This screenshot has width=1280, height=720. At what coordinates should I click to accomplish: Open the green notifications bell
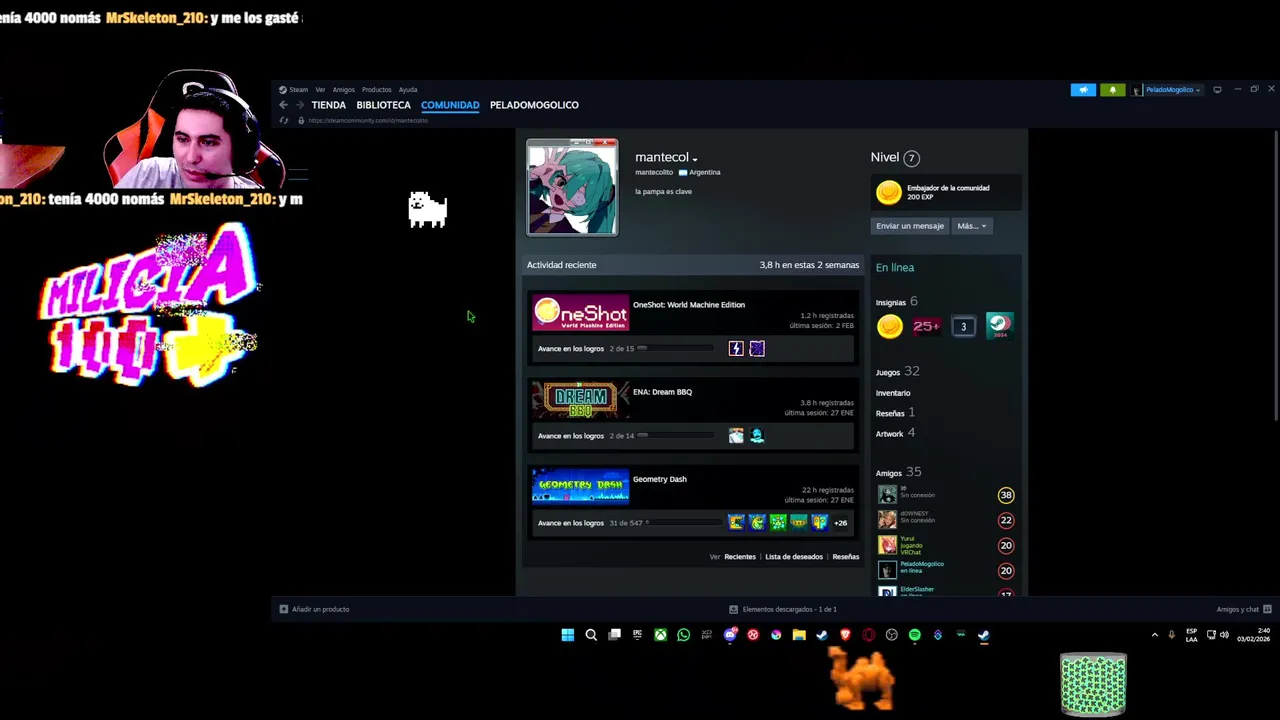point(1112,90)
